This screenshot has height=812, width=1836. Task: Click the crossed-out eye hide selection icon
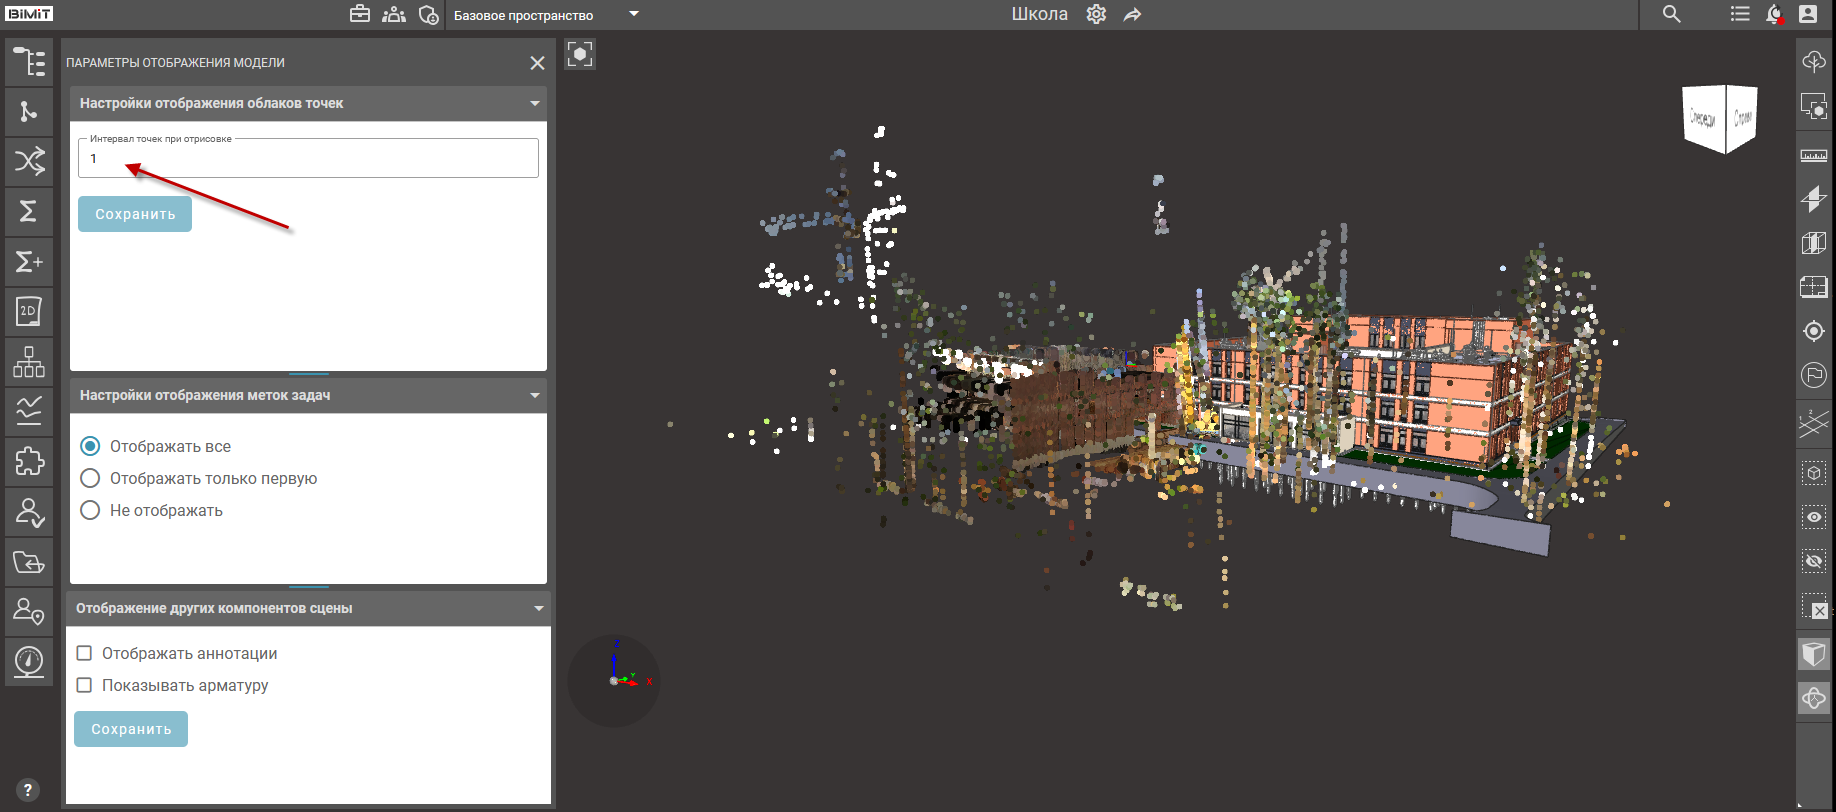(1813, 561)
